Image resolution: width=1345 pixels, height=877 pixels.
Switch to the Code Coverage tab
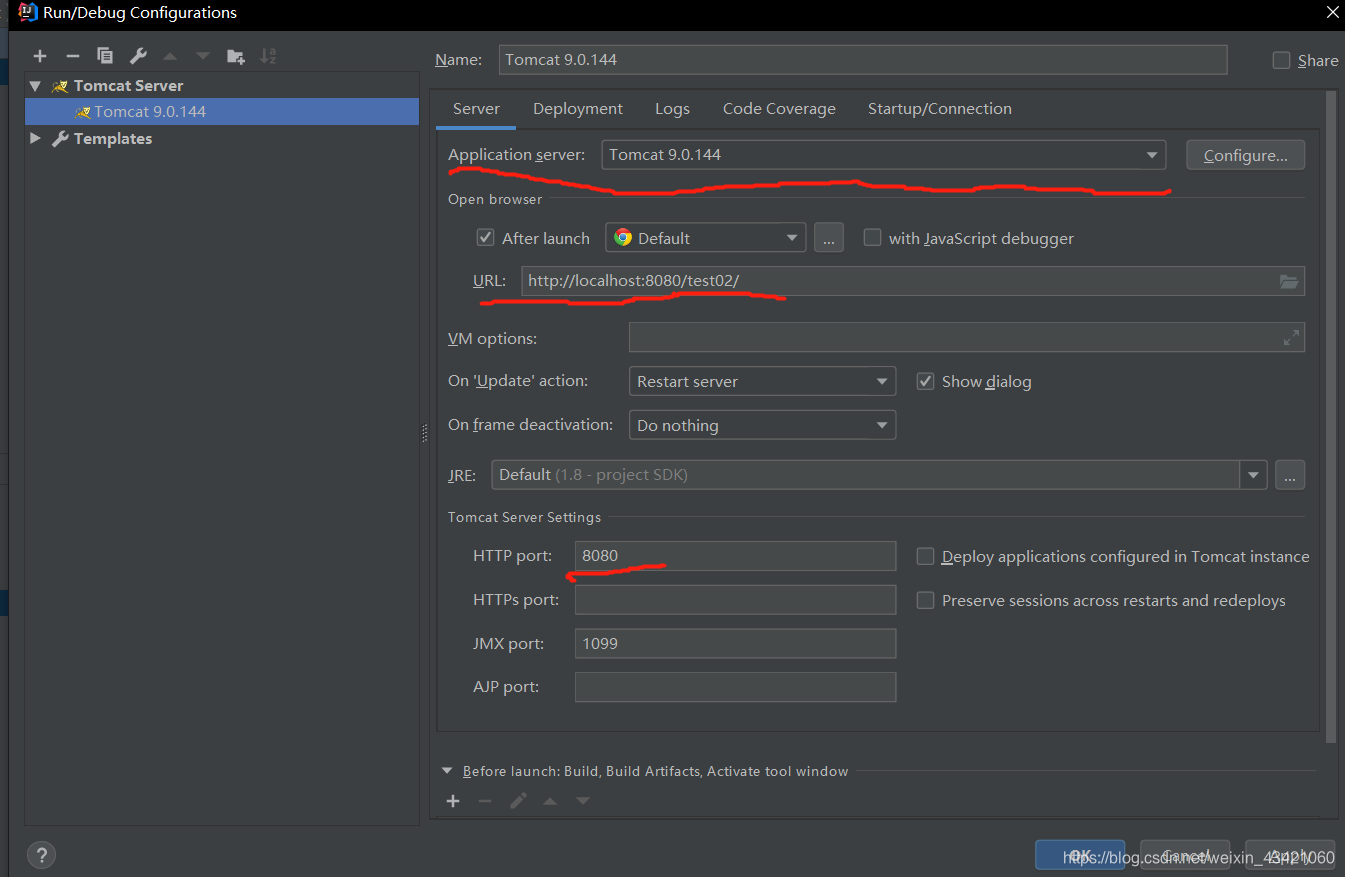(779, 109)
